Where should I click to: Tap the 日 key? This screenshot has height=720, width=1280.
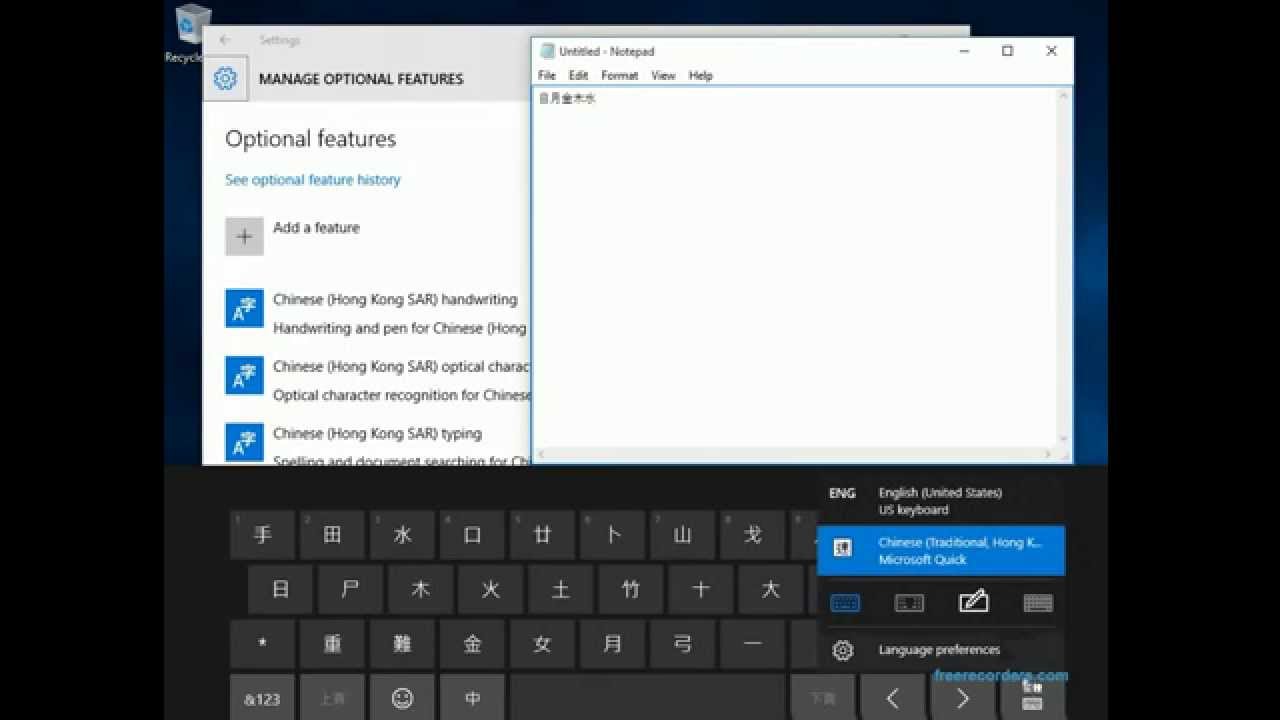coord(280,590)
